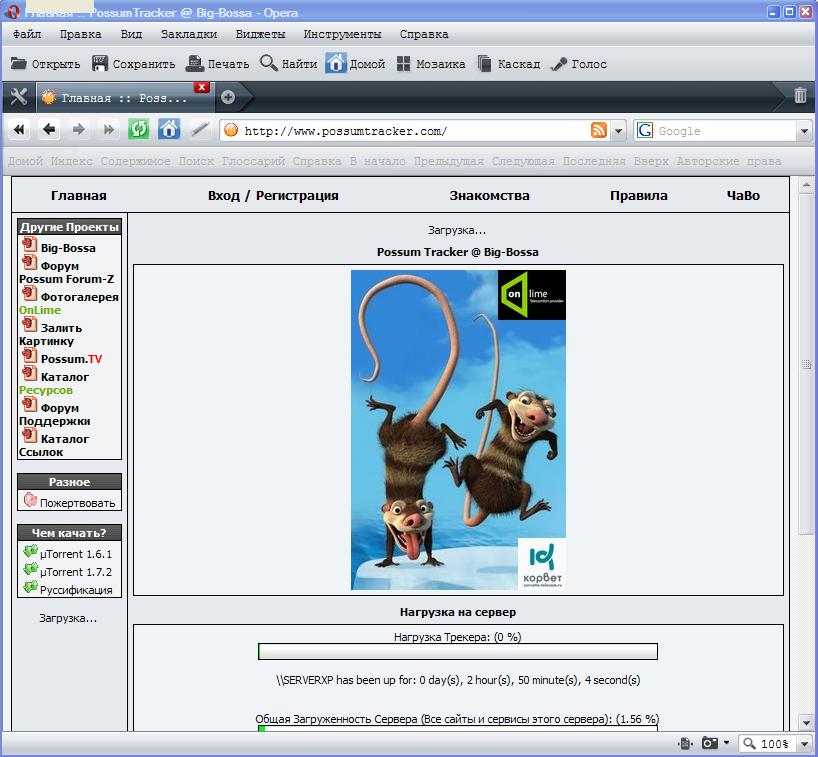818x757 pixels.
Task: Open the Закладки menu
Action: click(189, 34)
